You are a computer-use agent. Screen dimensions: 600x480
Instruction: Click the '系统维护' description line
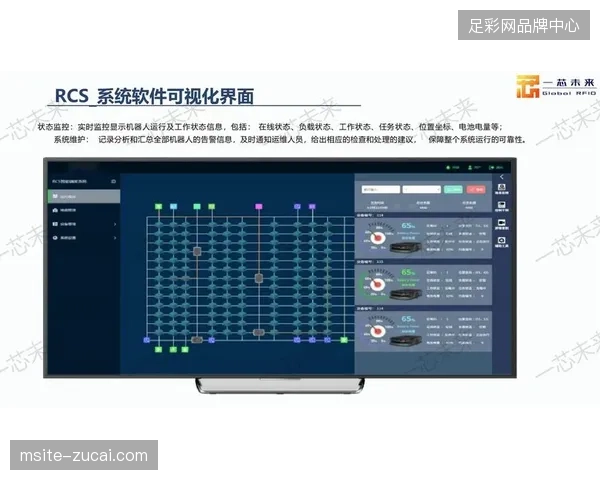pos(290,140)
